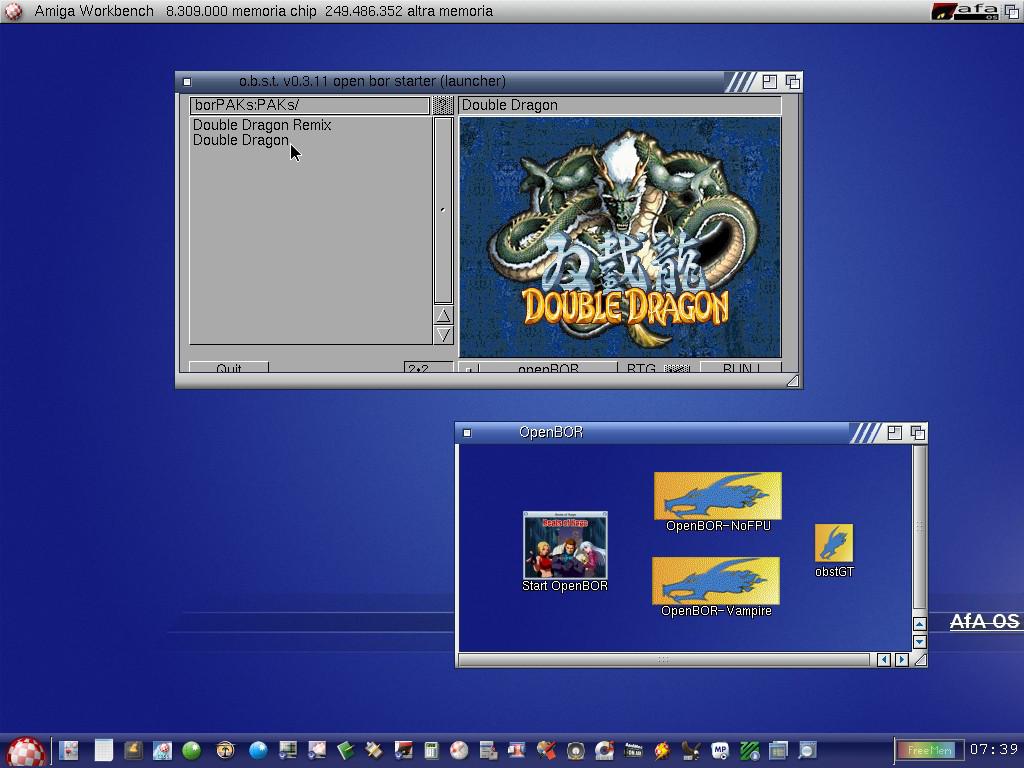This screenshot has width=1024, height=768.
Task: Open the MP media player icon in taskbar
Action: coord(720,750)
